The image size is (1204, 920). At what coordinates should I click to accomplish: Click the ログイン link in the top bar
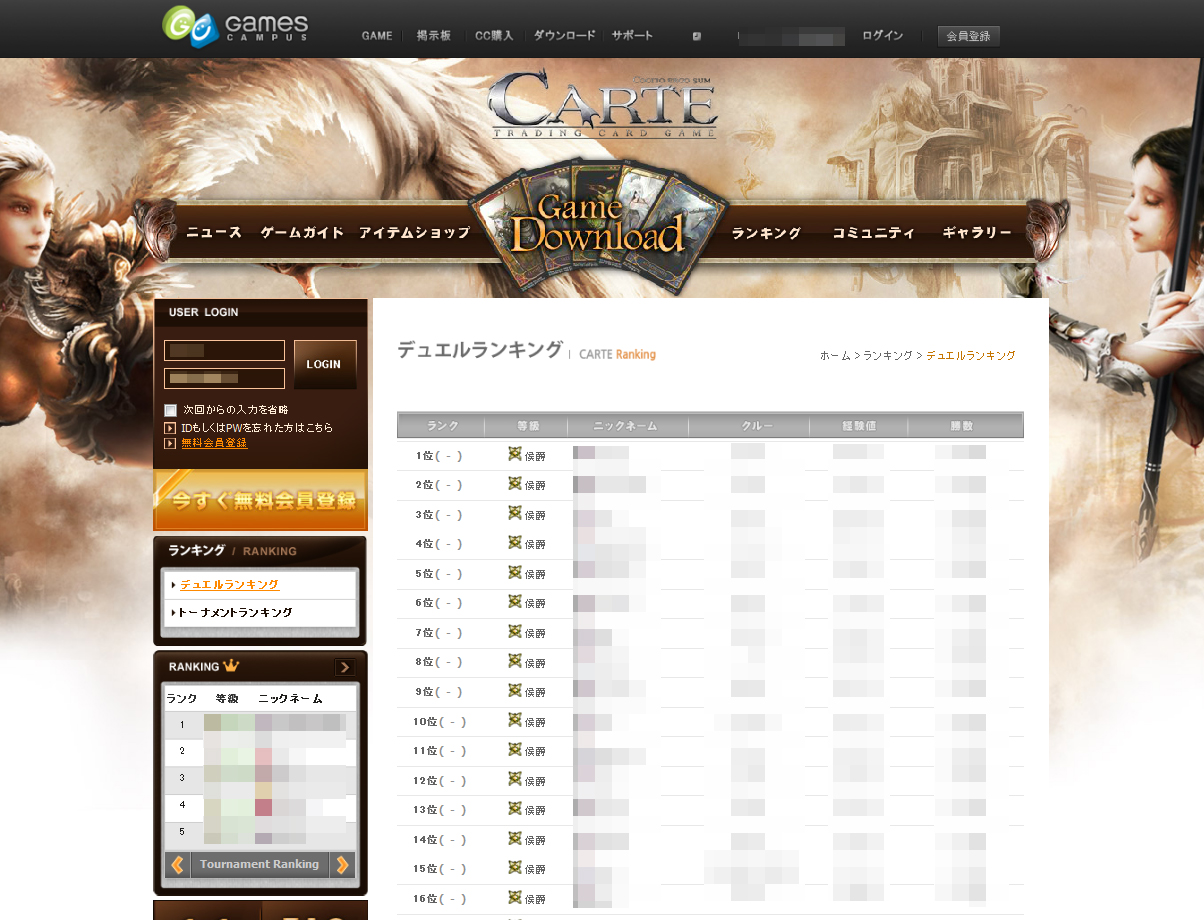click(x=882, y=36)
